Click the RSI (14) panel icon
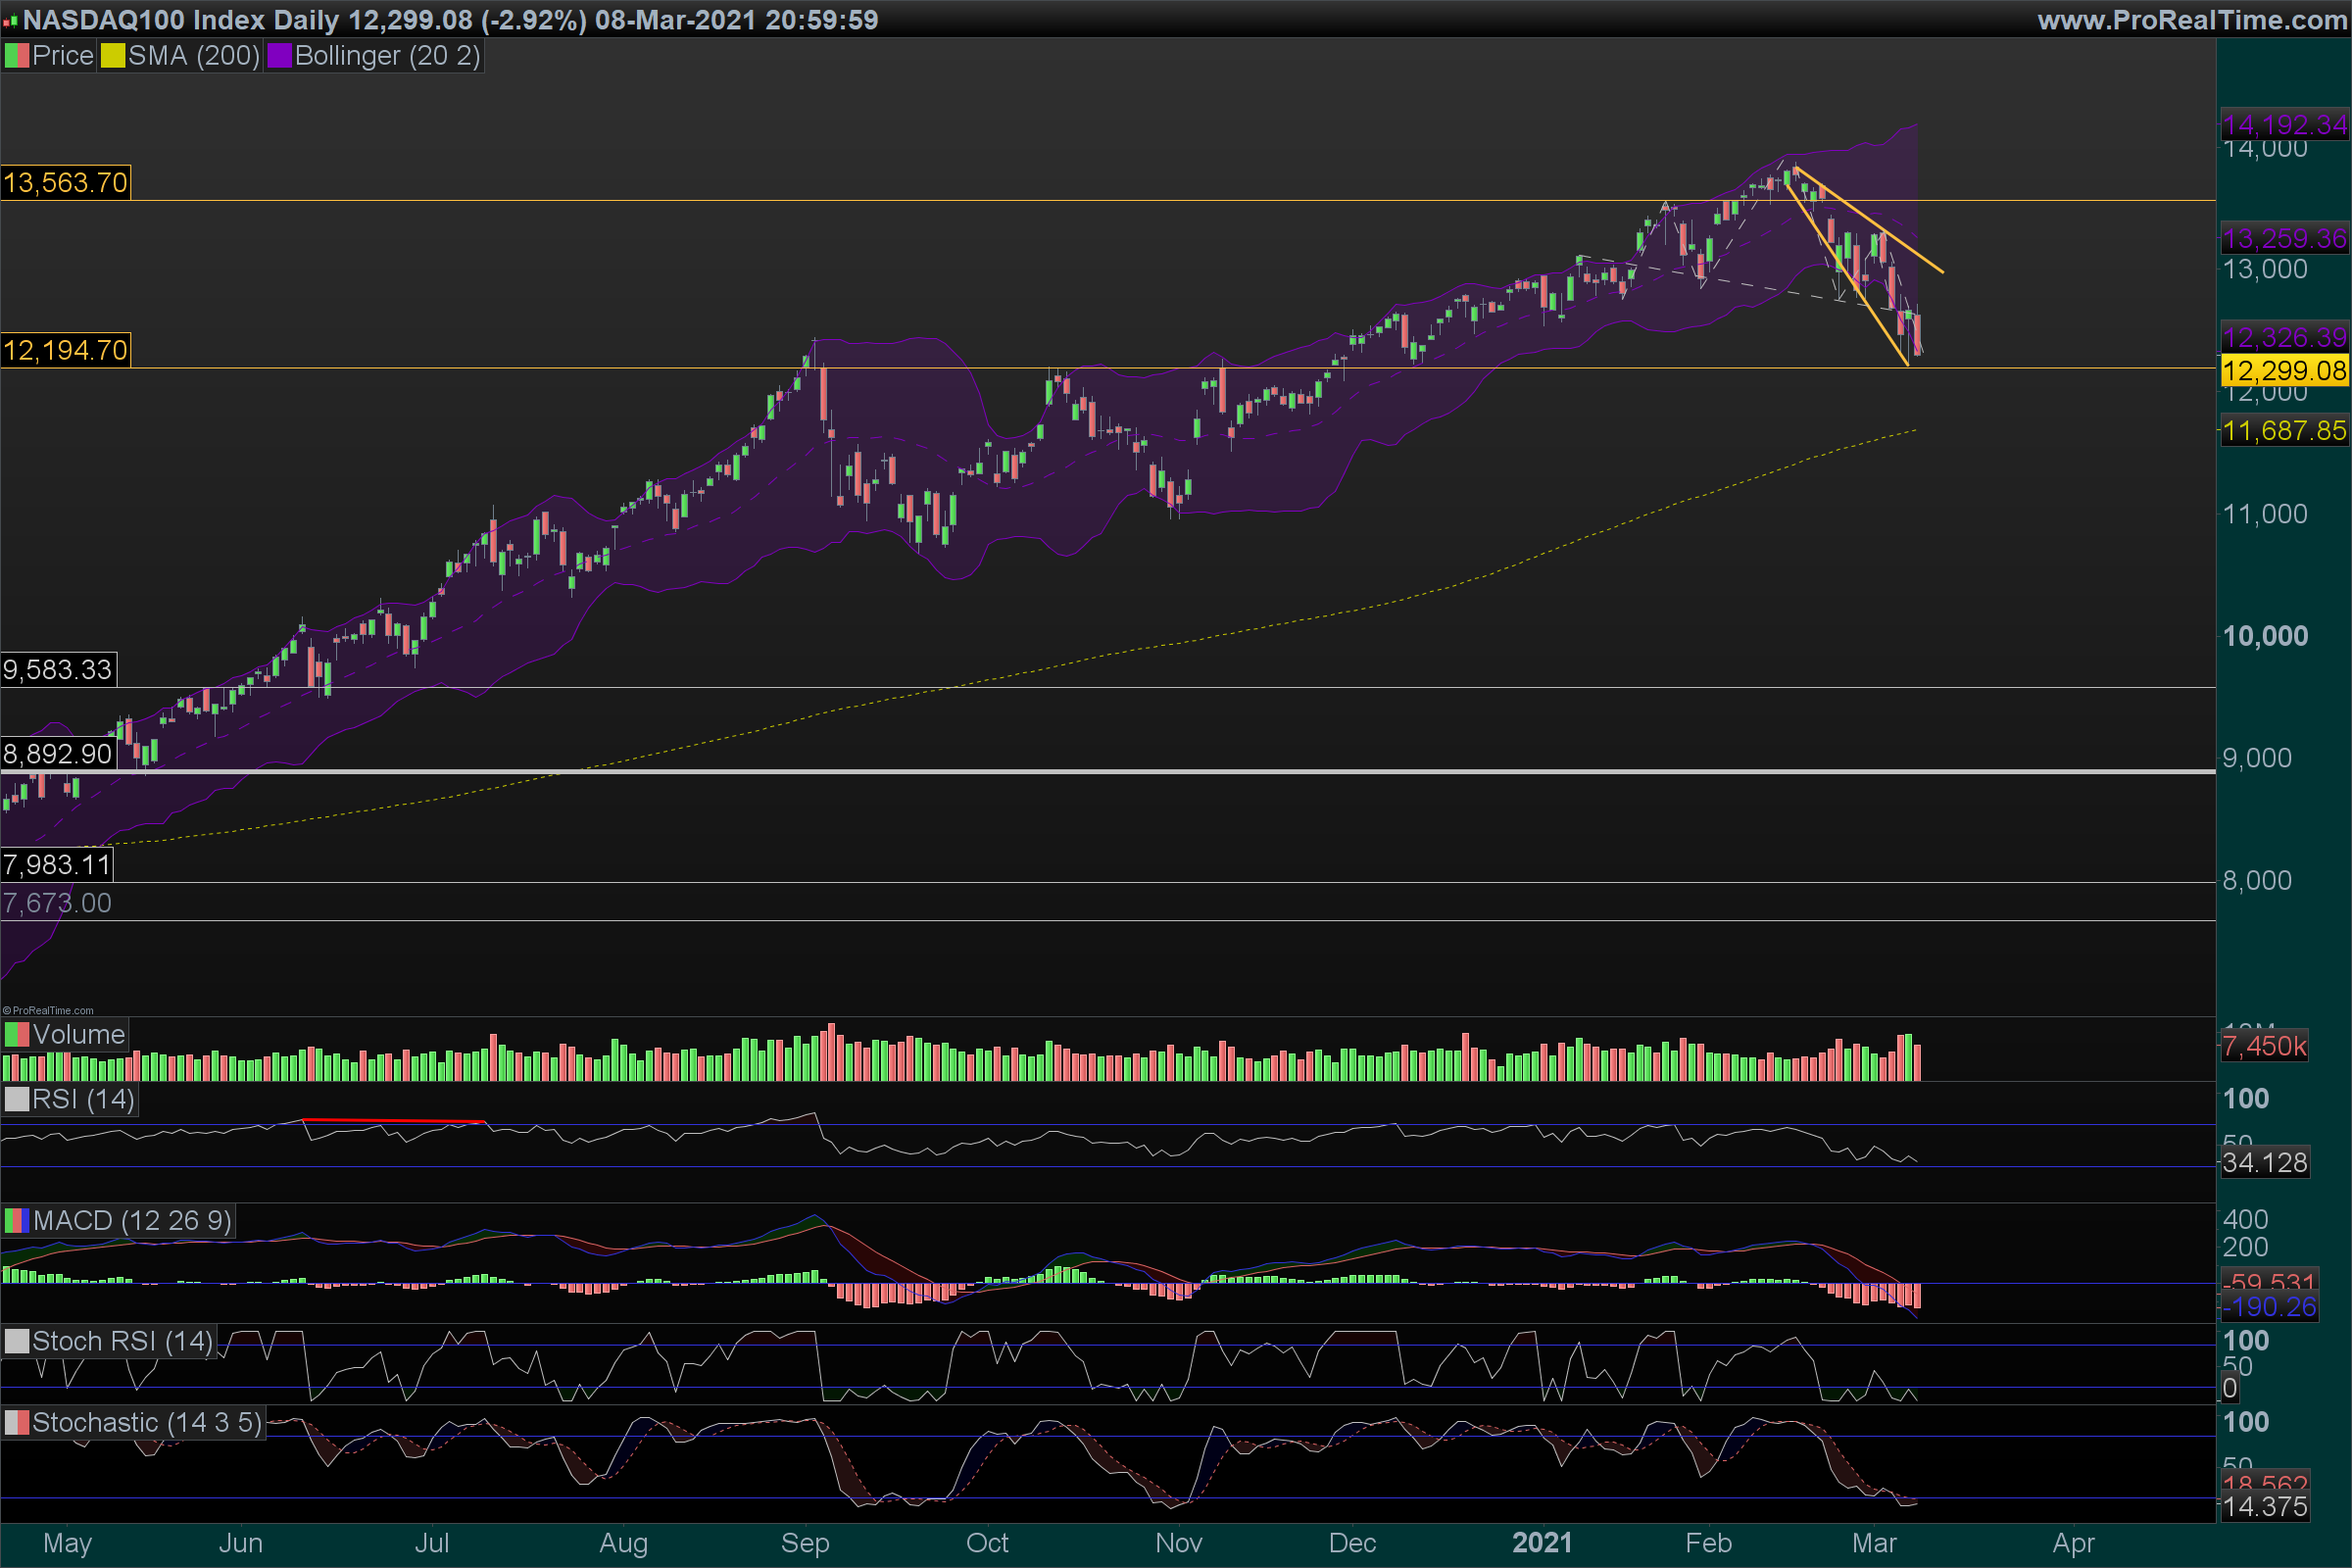Viewport: 2352px width, 1568px height. [x=16, y=1099]
